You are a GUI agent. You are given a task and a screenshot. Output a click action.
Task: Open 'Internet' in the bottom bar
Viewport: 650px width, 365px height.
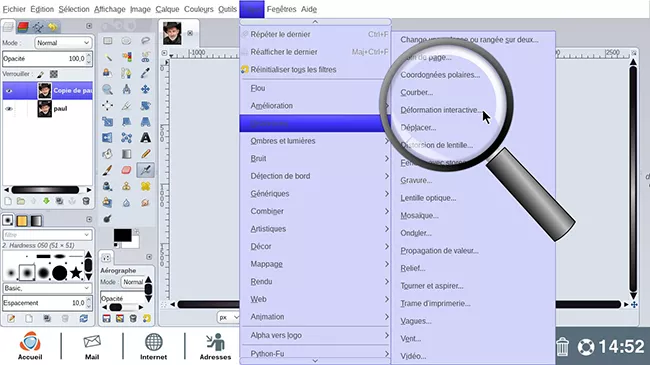coord(153,346)
